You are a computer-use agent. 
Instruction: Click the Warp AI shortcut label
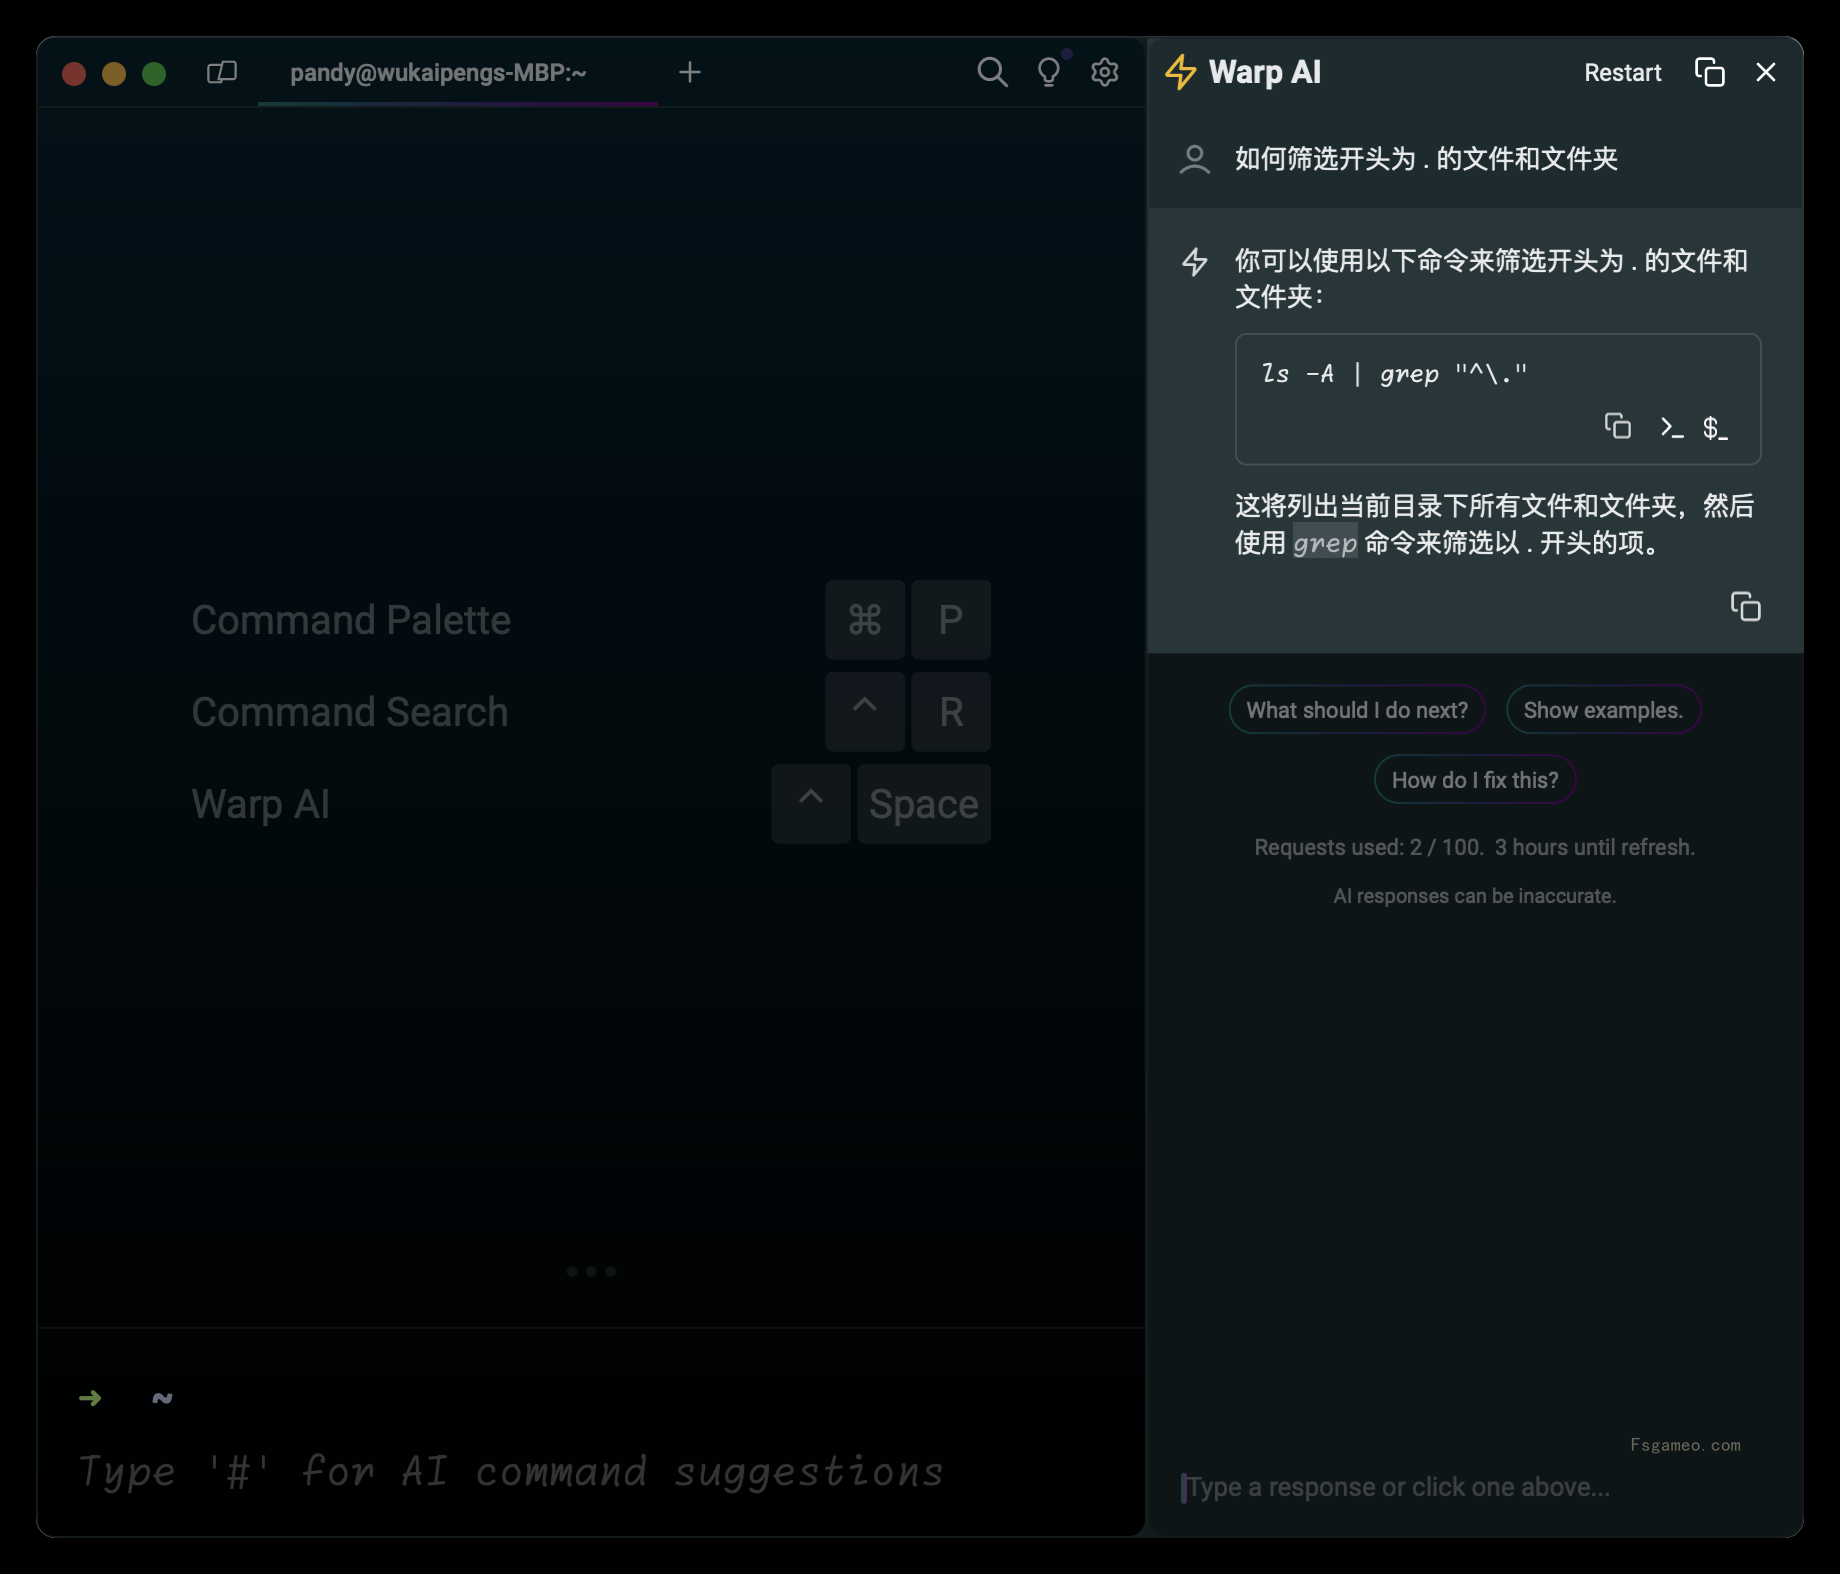[x=261, y=804]
